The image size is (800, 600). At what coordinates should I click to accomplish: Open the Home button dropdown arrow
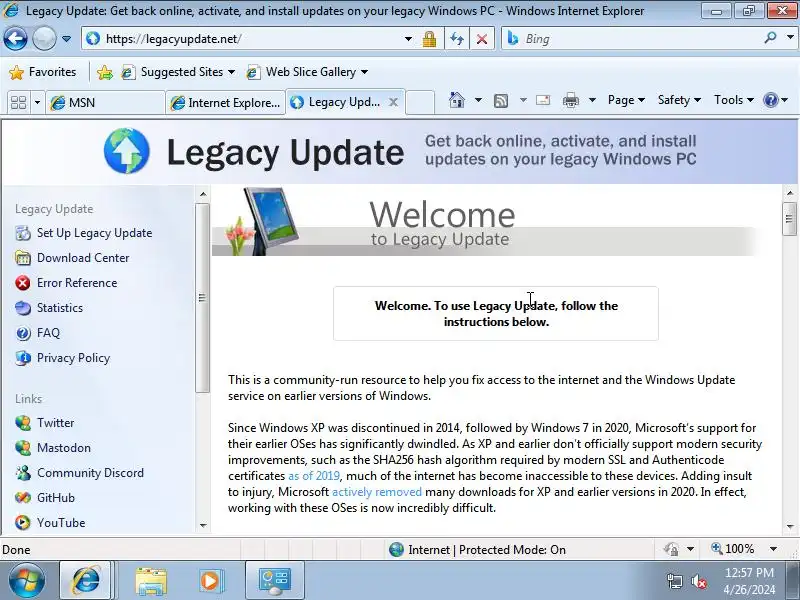pyautogui.click(x=478, y=100)
